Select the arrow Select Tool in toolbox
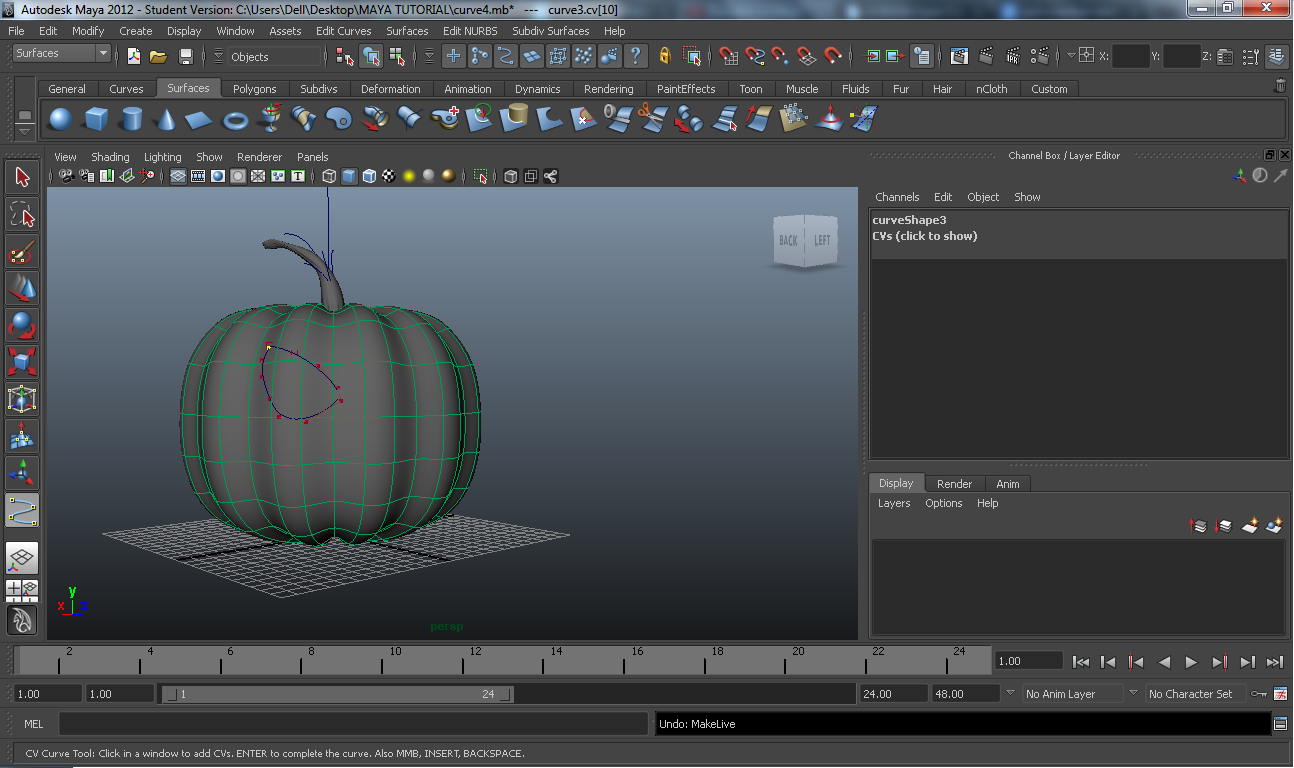Image resolution: width=1294 pixels, height=768 pixels. point(22,178)
